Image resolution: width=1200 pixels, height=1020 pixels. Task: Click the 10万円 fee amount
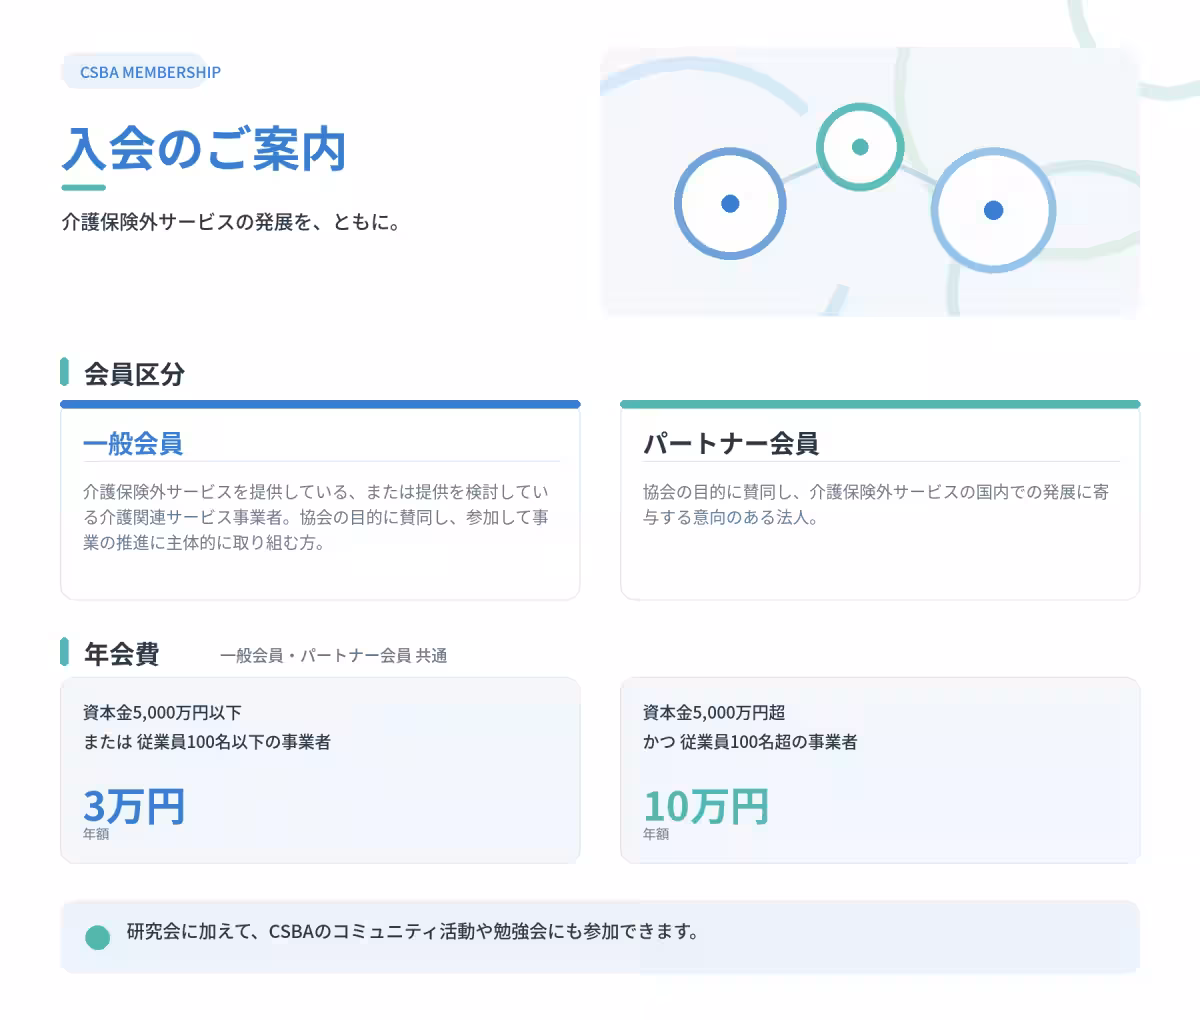tap(706, 806)
